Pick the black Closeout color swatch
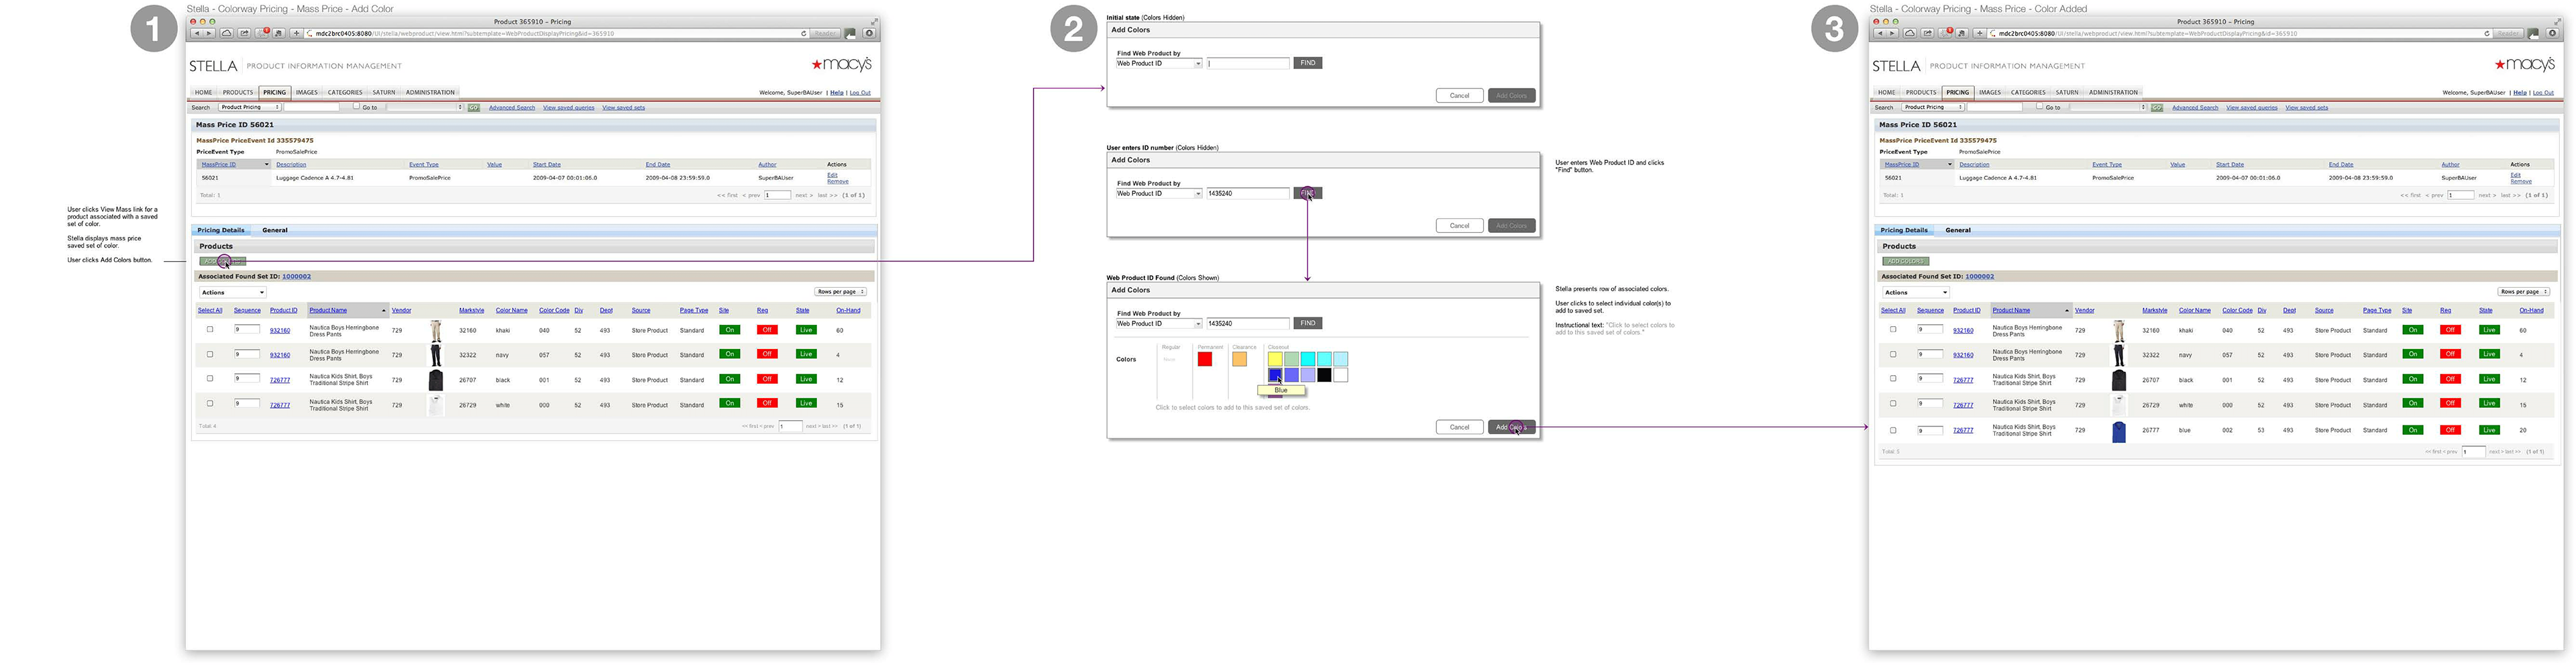This screenshot has width=2576, height=665. (x=1324, y=375)
